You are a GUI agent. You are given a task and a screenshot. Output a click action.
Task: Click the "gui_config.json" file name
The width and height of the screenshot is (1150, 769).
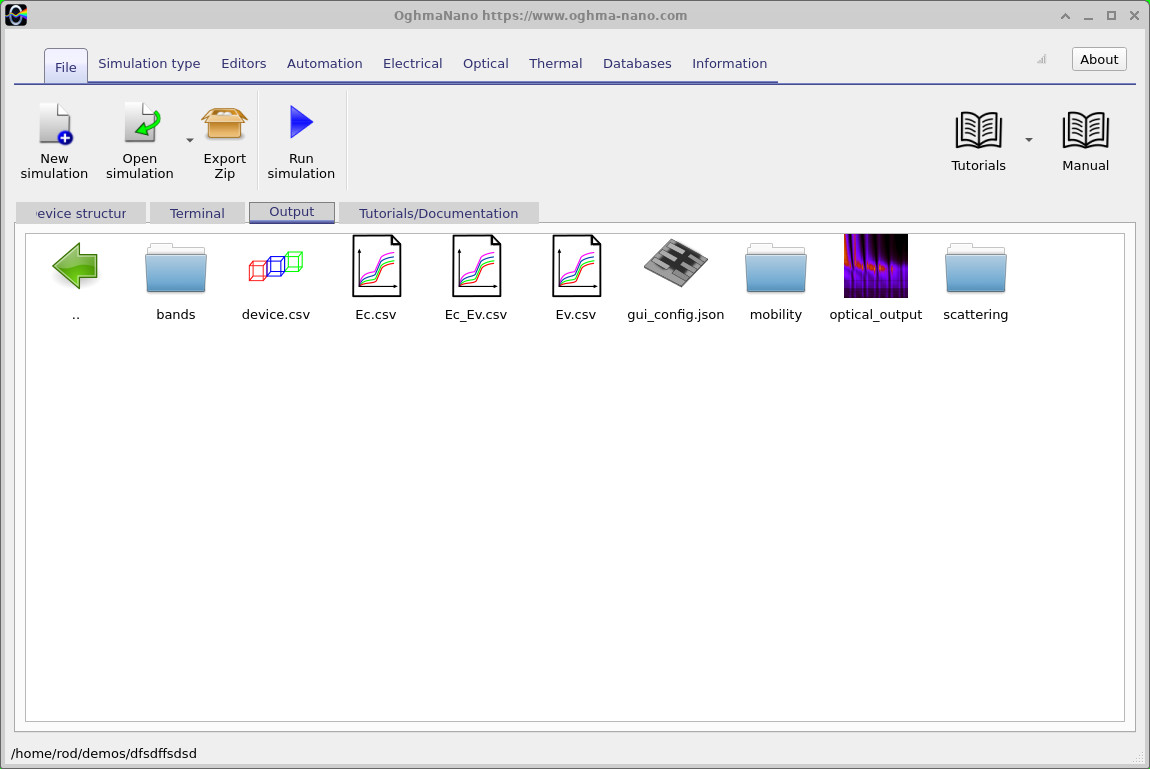[x=675, y=314]
